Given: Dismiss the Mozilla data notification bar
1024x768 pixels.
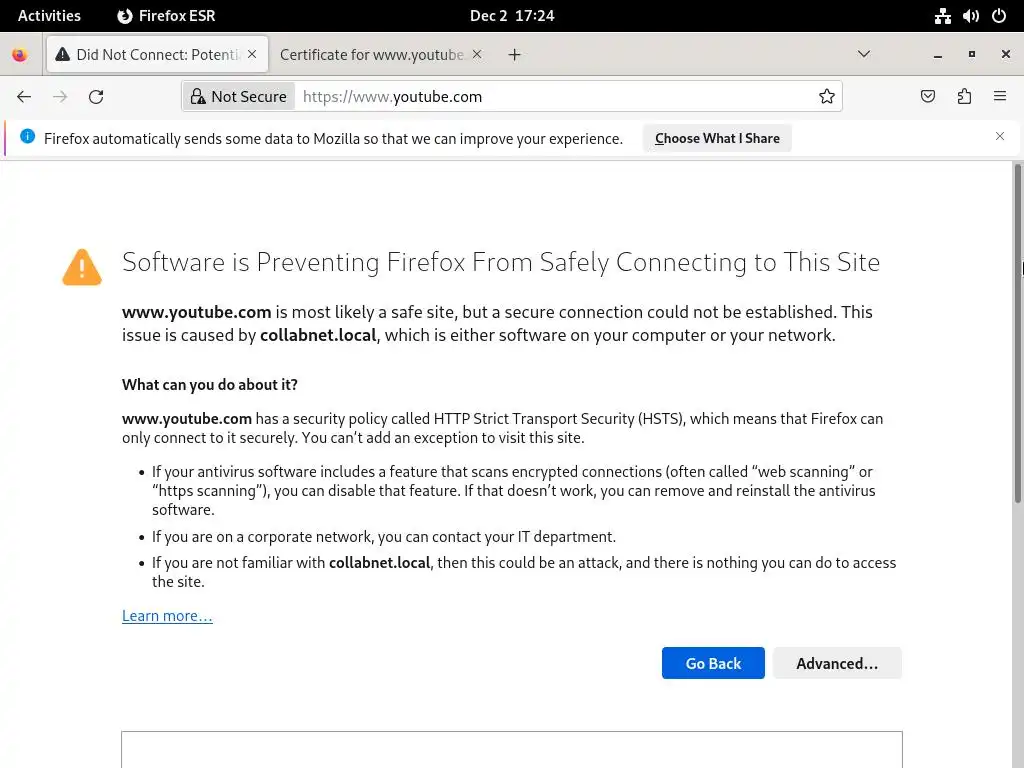Looking at the screenshot, I should pyautogui.click(x=999, y=136).
